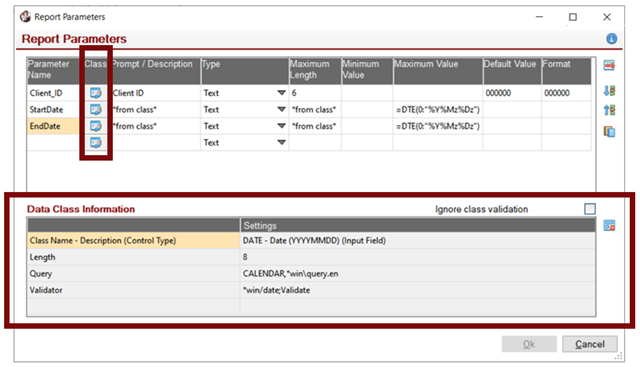This screenshot has width=640, height=367.
Task: Click StartDate's '*from class*' maximum length cell
Action: tap(315, 109)
